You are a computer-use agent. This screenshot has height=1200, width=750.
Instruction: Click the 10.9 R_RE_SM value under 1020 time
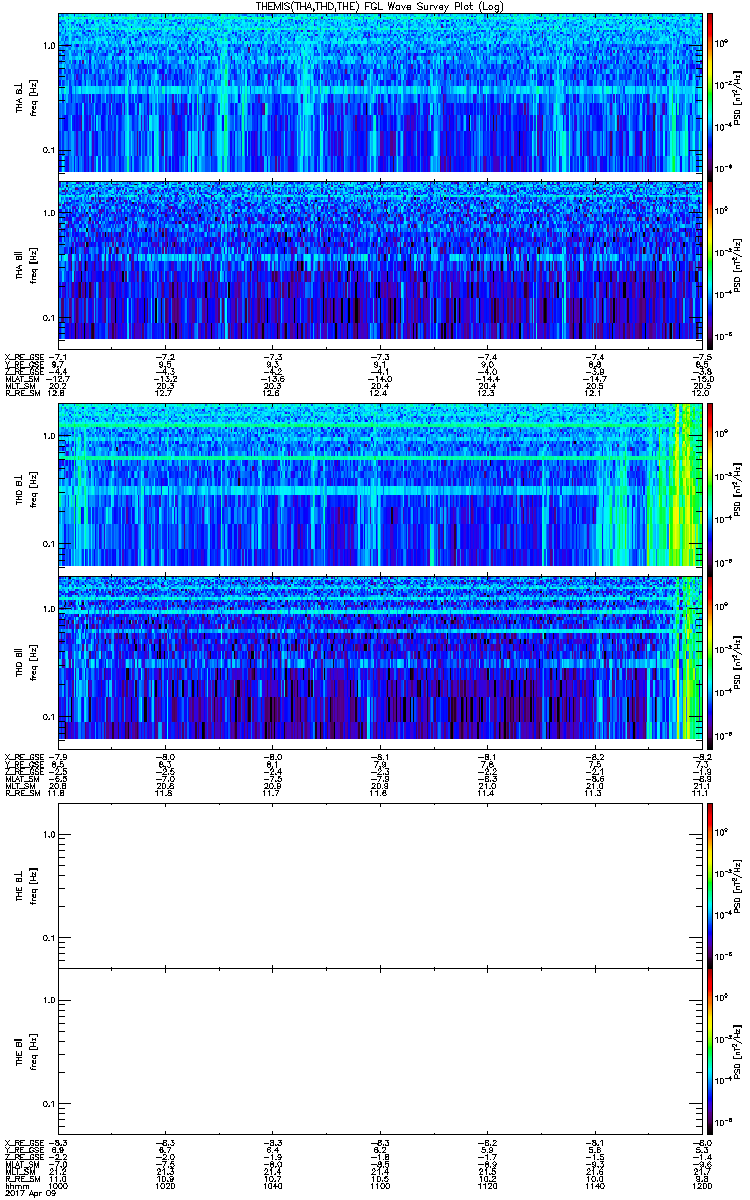(165, 1180)
